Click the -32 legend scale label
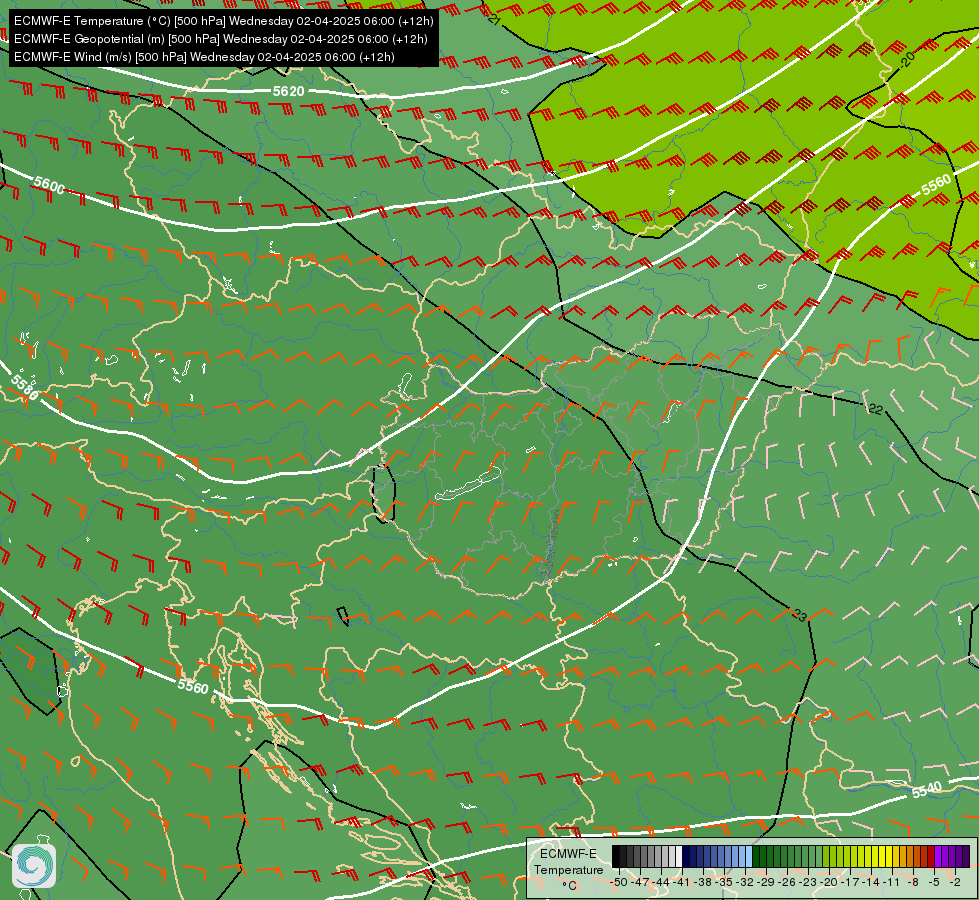 point(745,882)
